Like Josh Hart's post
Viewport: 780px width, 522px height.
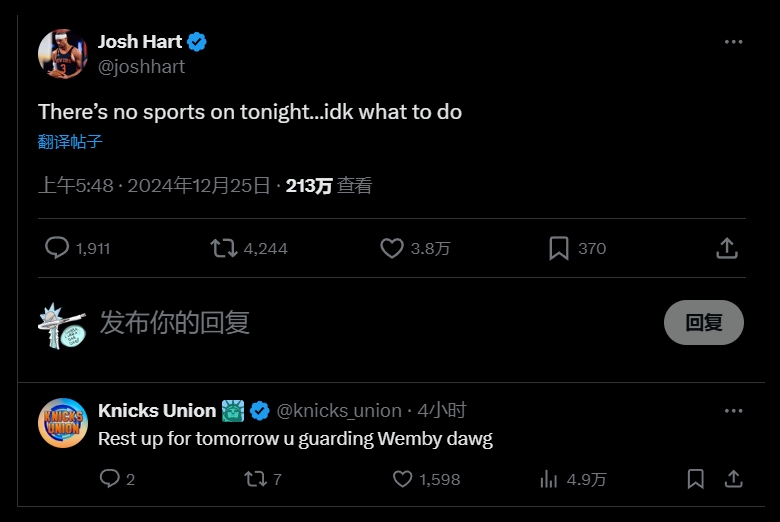tap(392, 248)
